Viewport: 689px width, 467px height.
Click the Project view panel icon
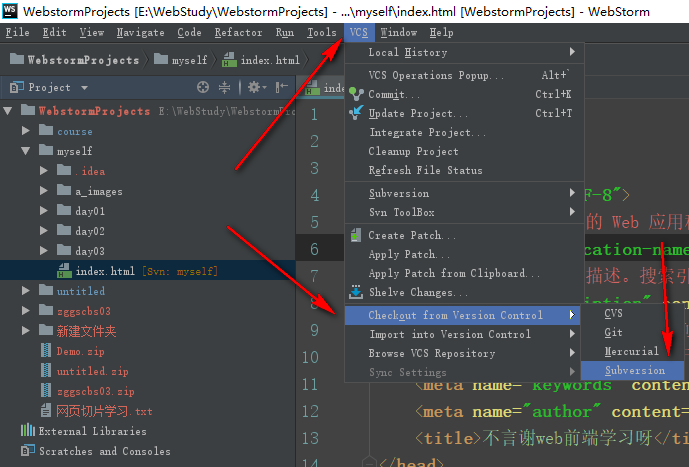tap(17, 87)
